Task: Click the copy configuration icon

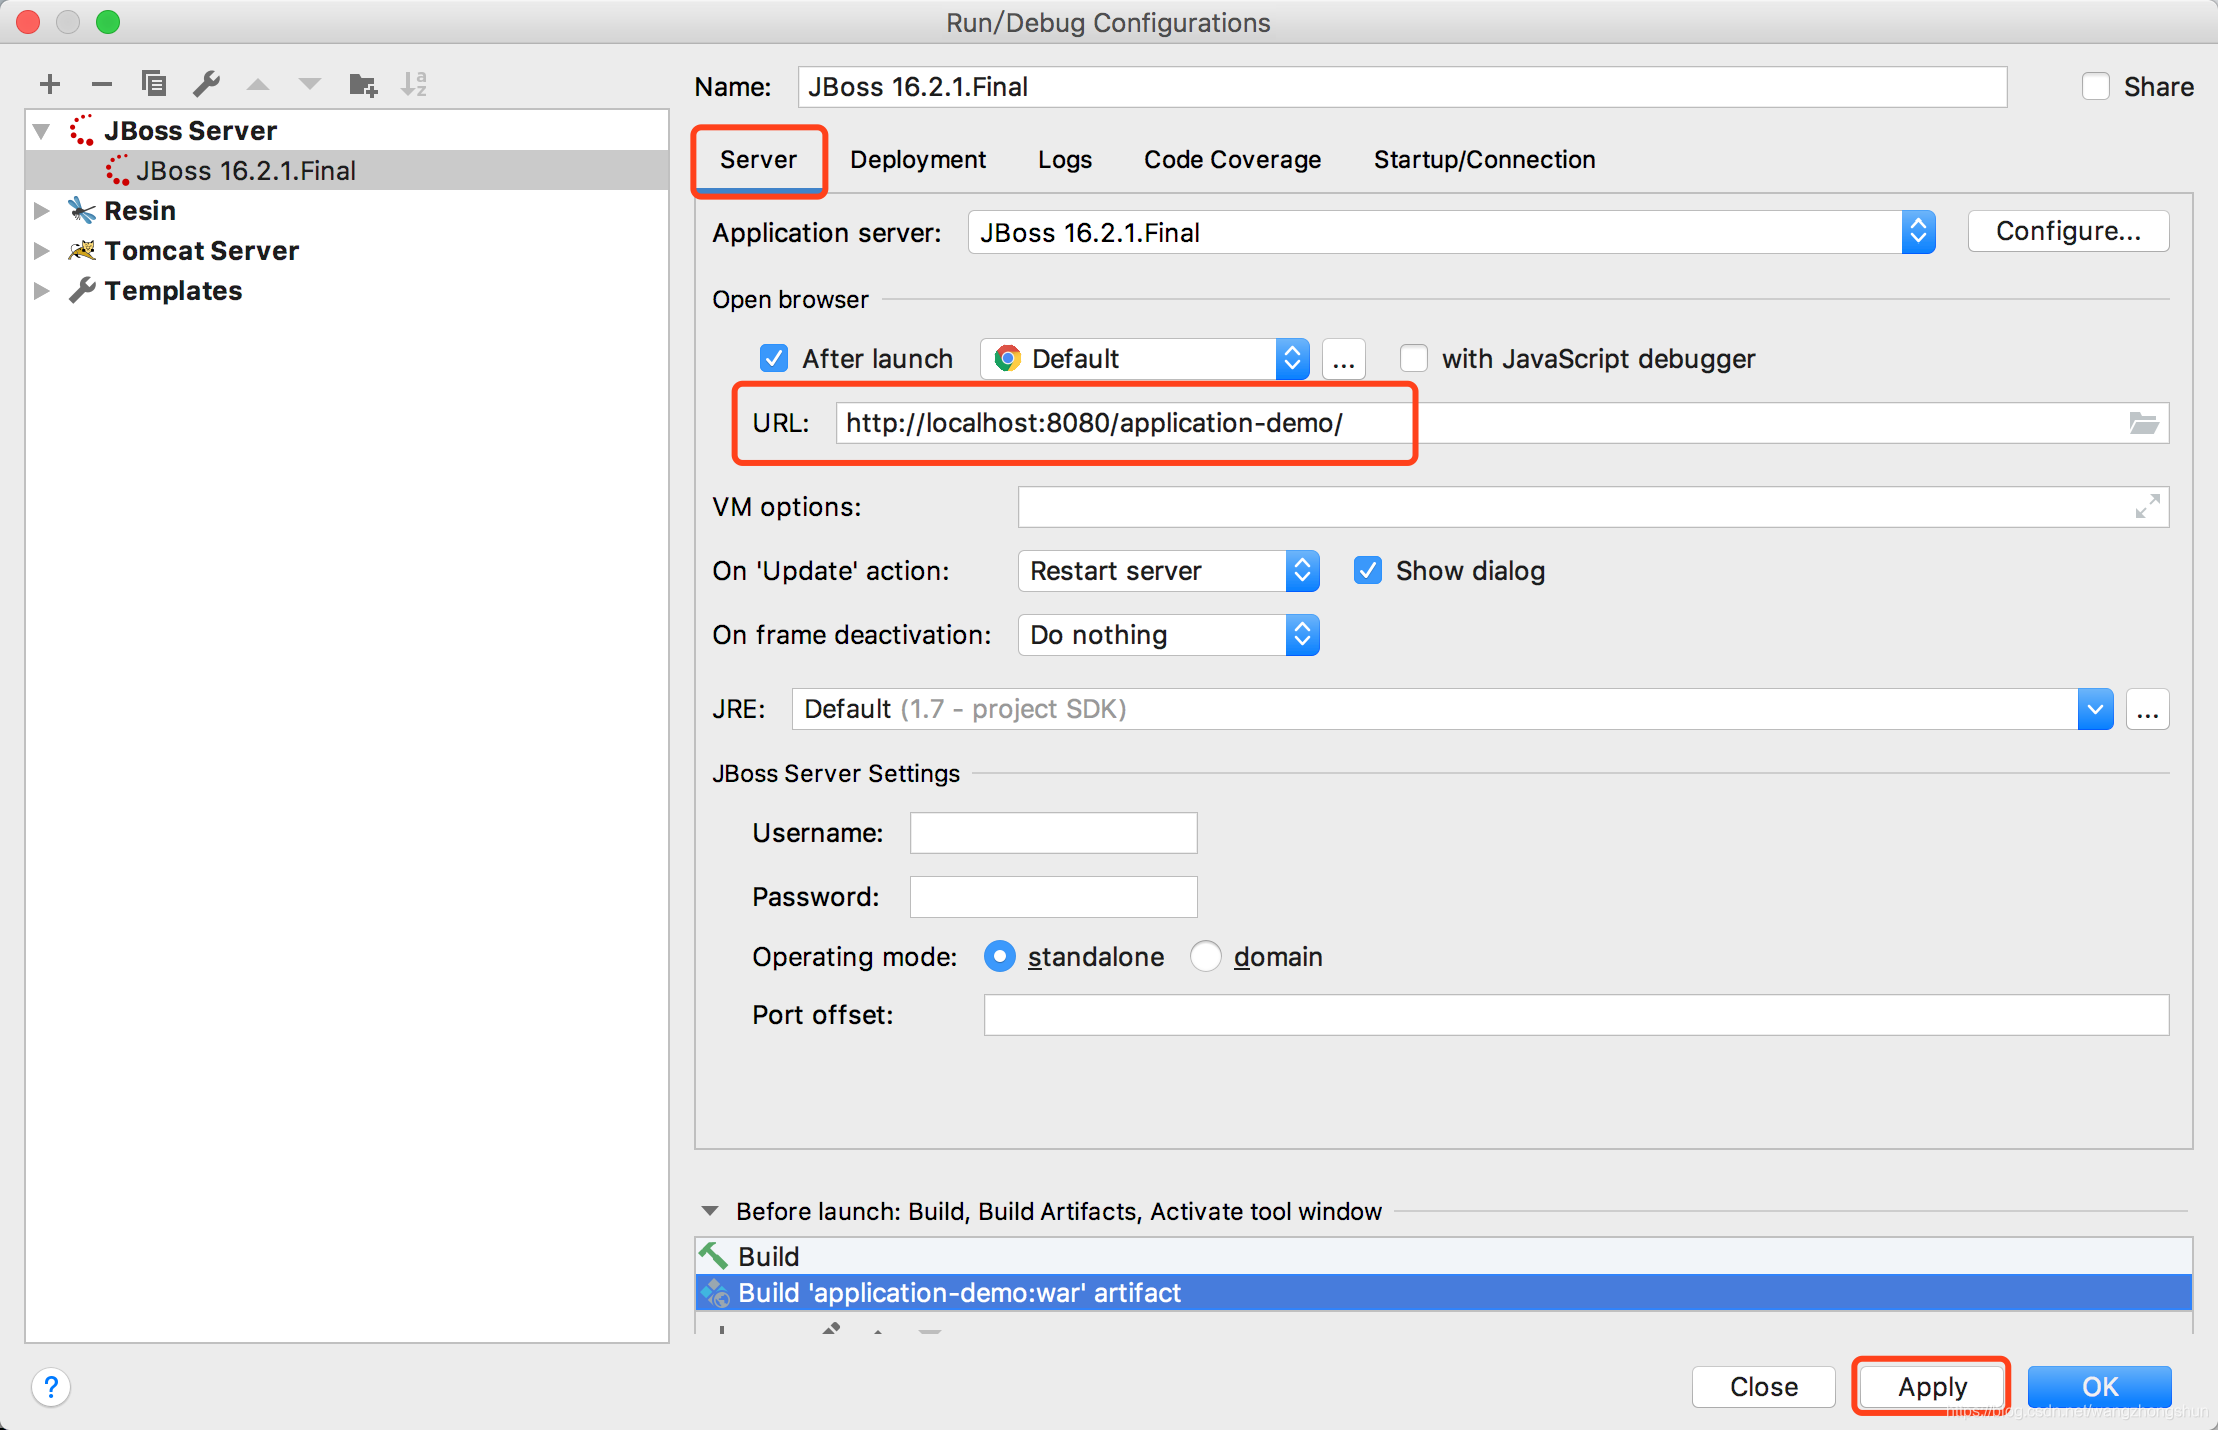Action: coord(154,84)
